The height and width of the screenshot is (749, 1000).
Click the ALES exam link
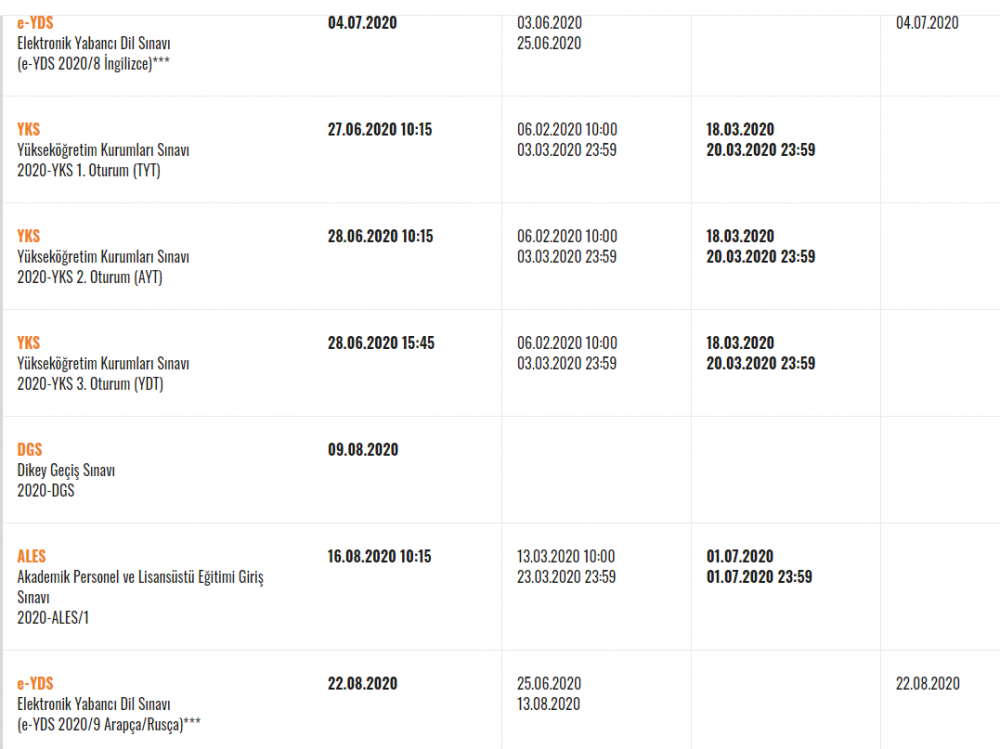coord(31,556)
